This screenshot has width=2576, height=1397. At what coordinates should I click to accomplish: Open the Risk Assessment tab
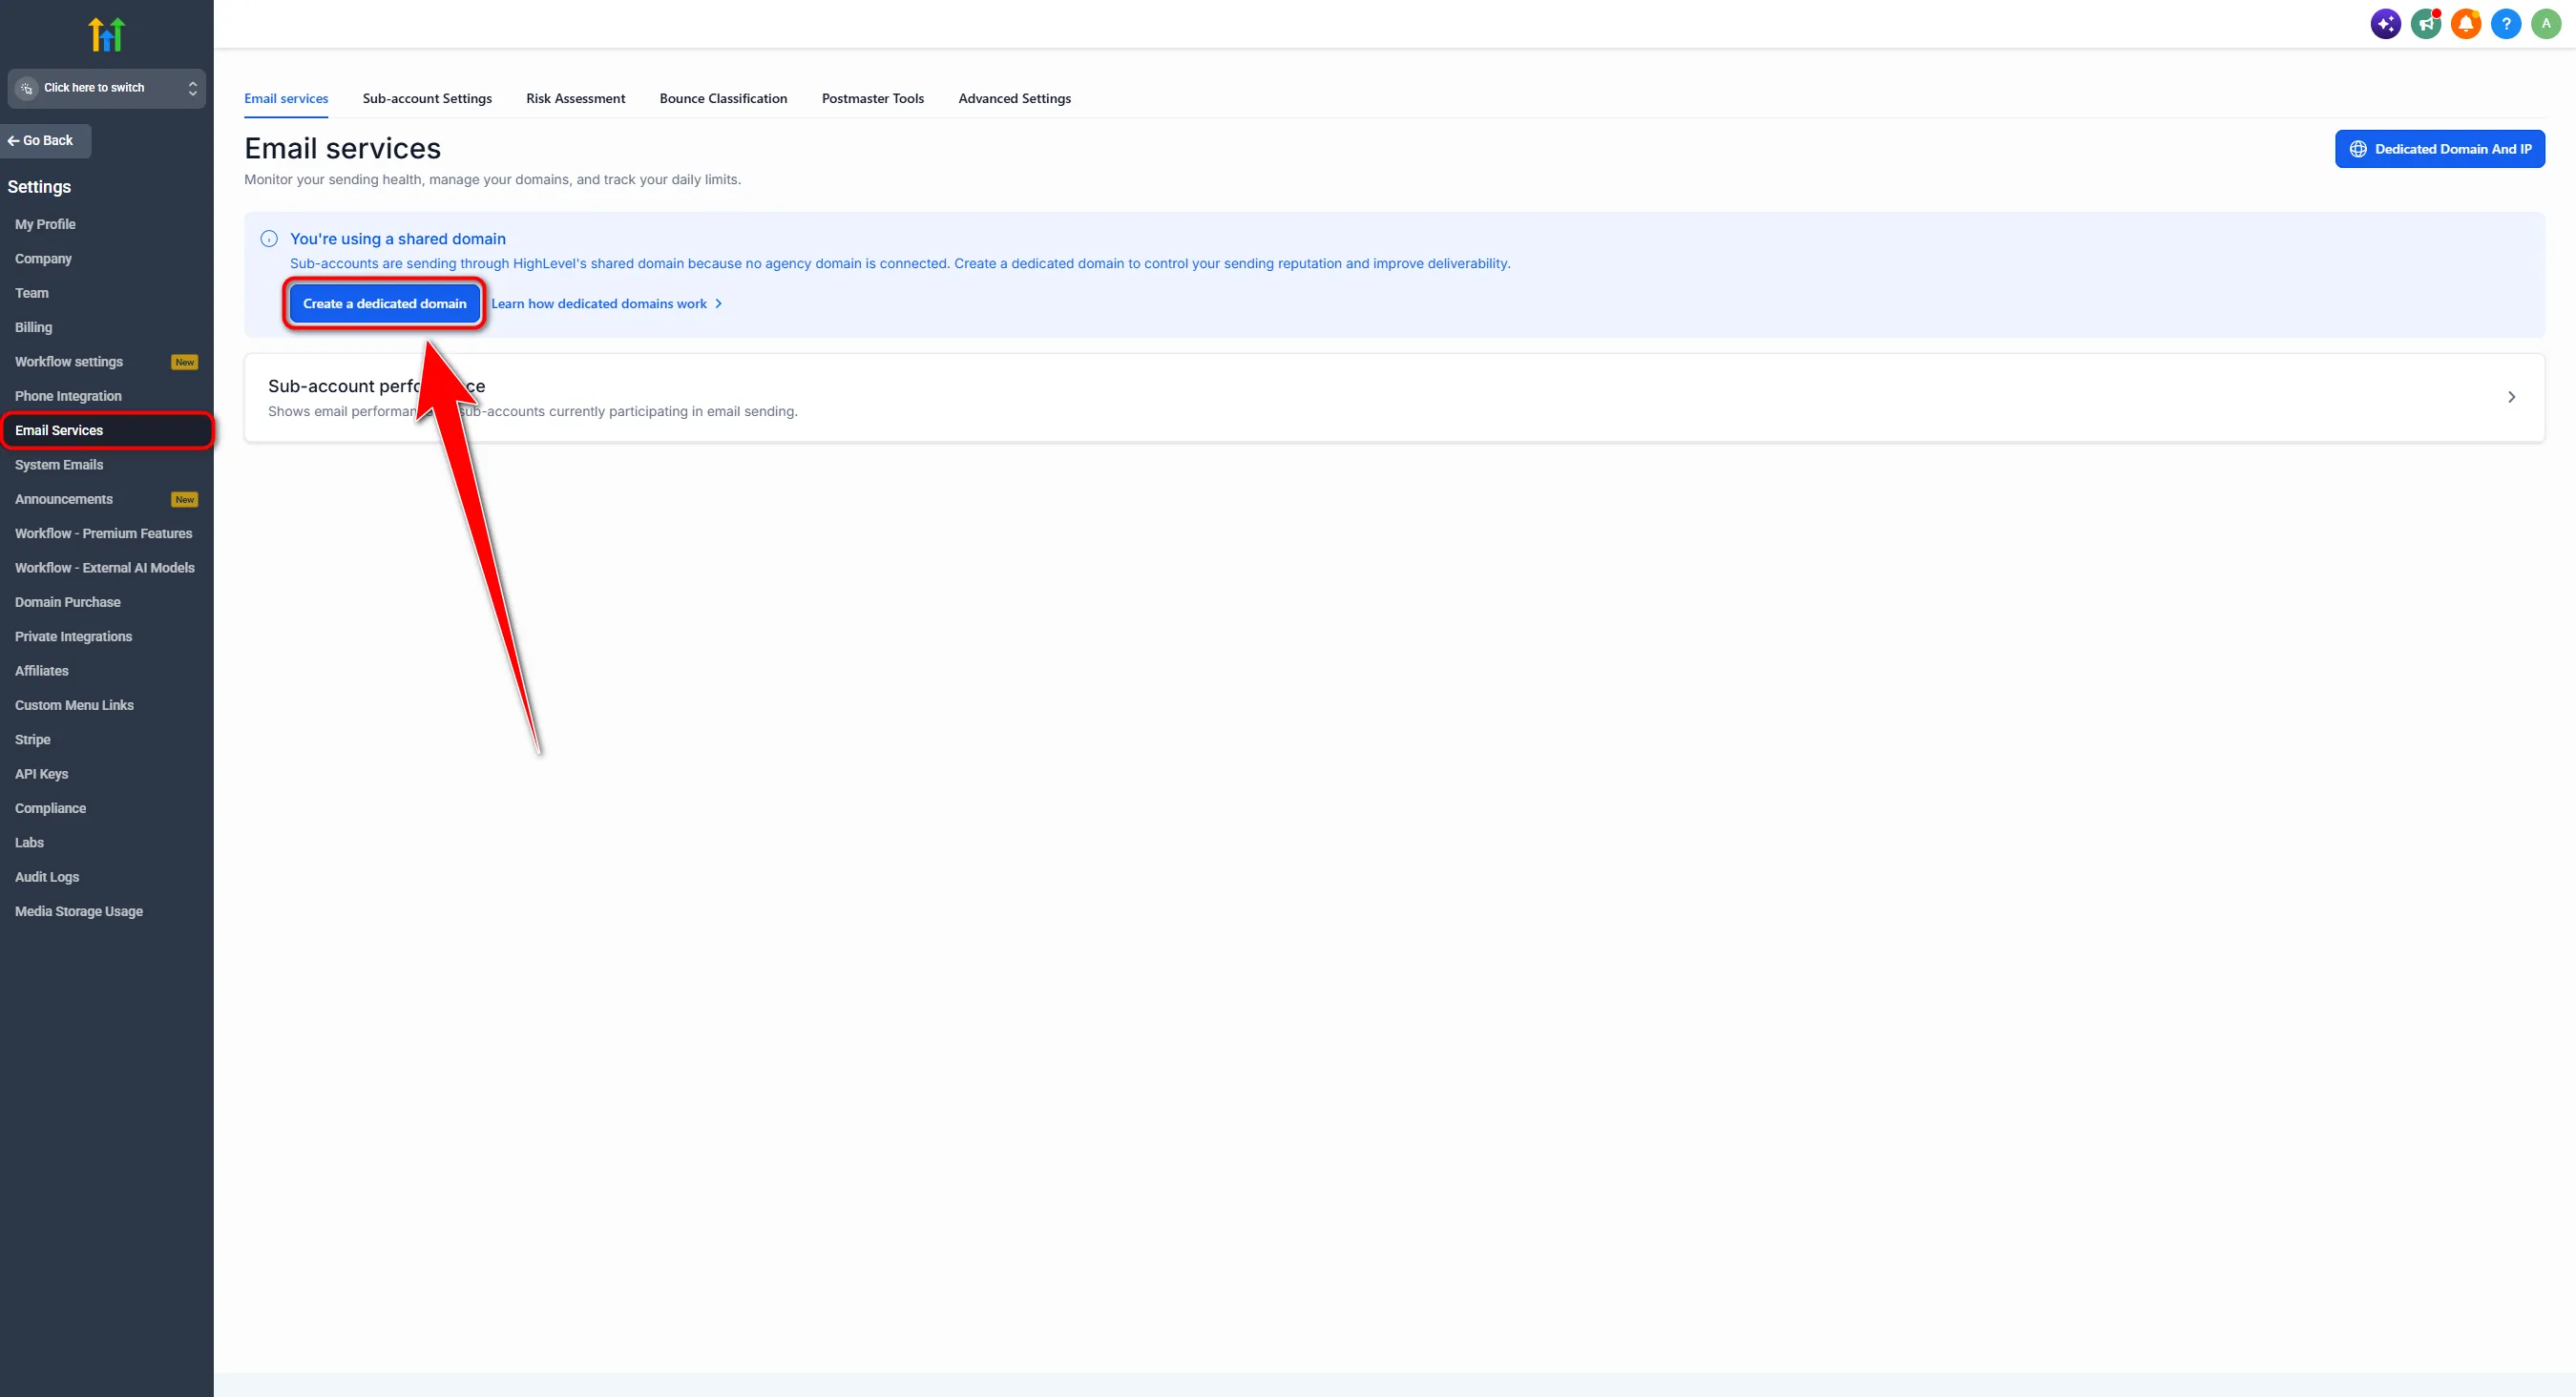(x=575, y=98)
